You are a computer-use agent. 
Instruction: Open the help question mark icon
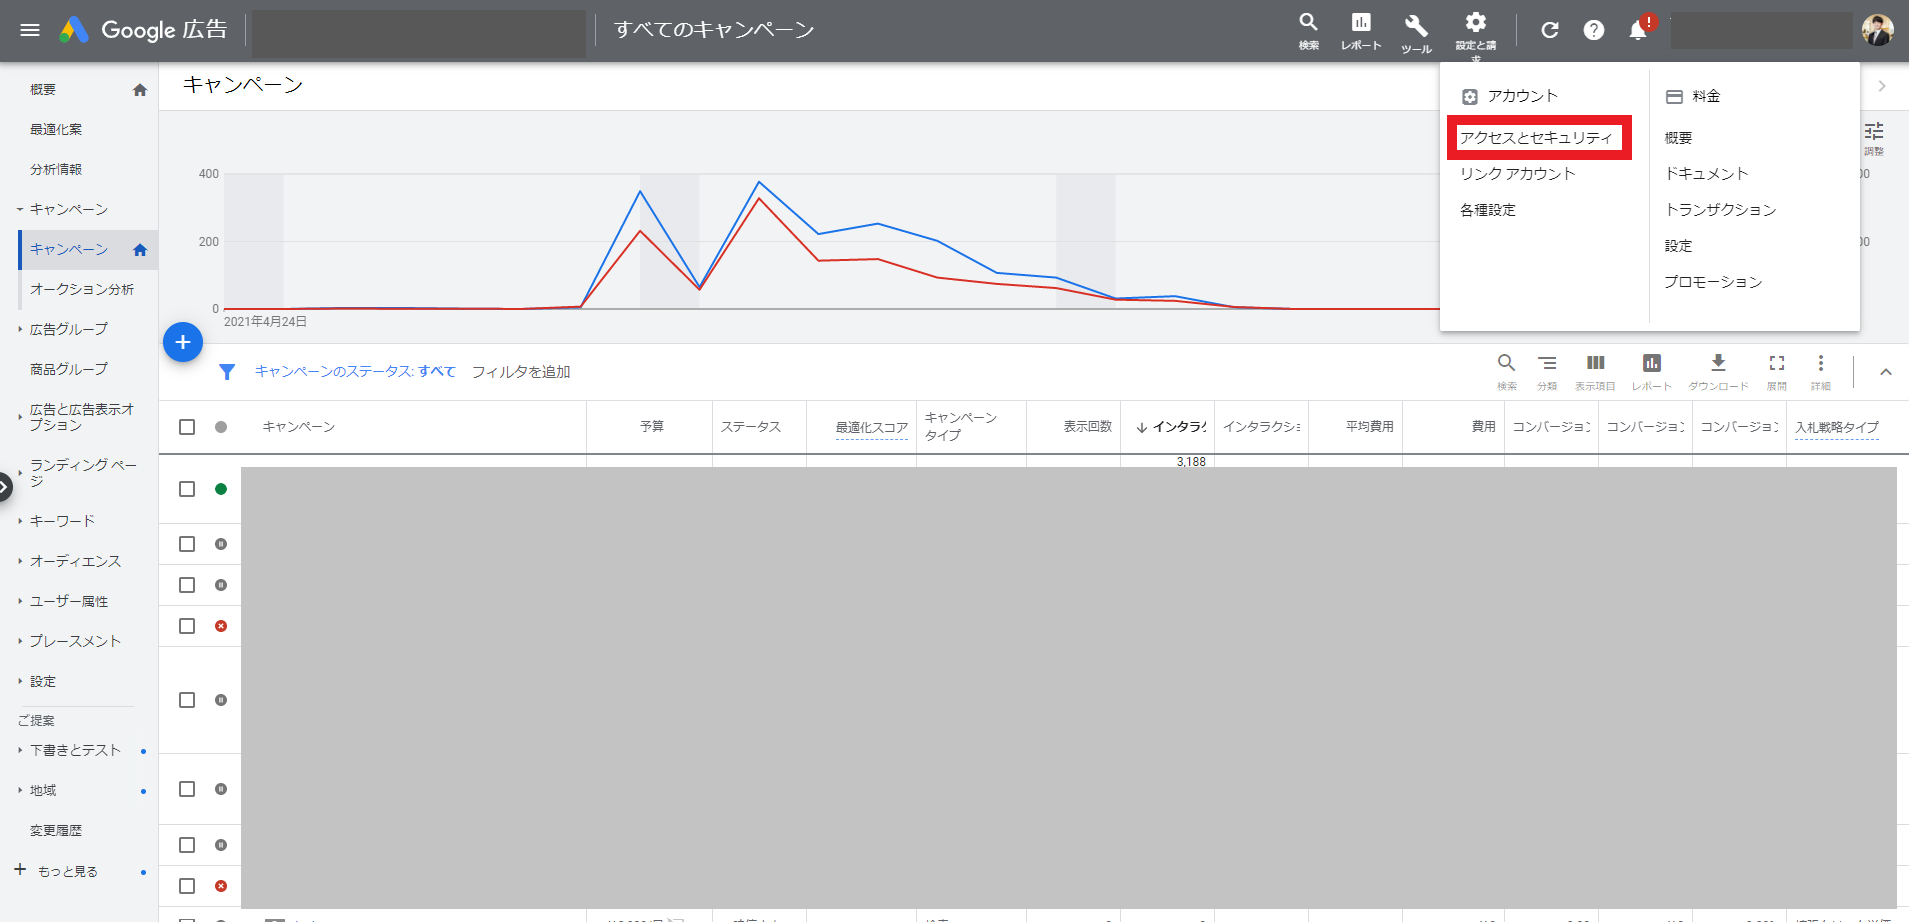[x=1594, y=30]
